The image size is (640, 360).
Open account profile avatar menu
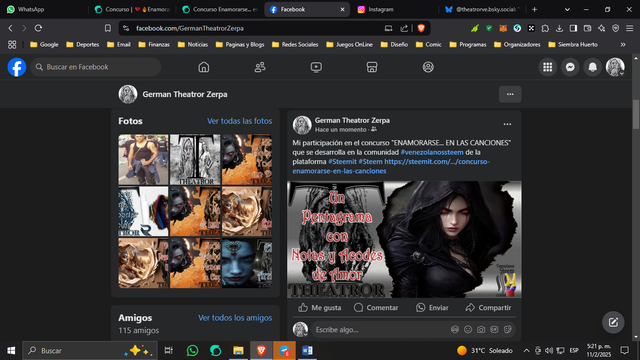[615, 67]
